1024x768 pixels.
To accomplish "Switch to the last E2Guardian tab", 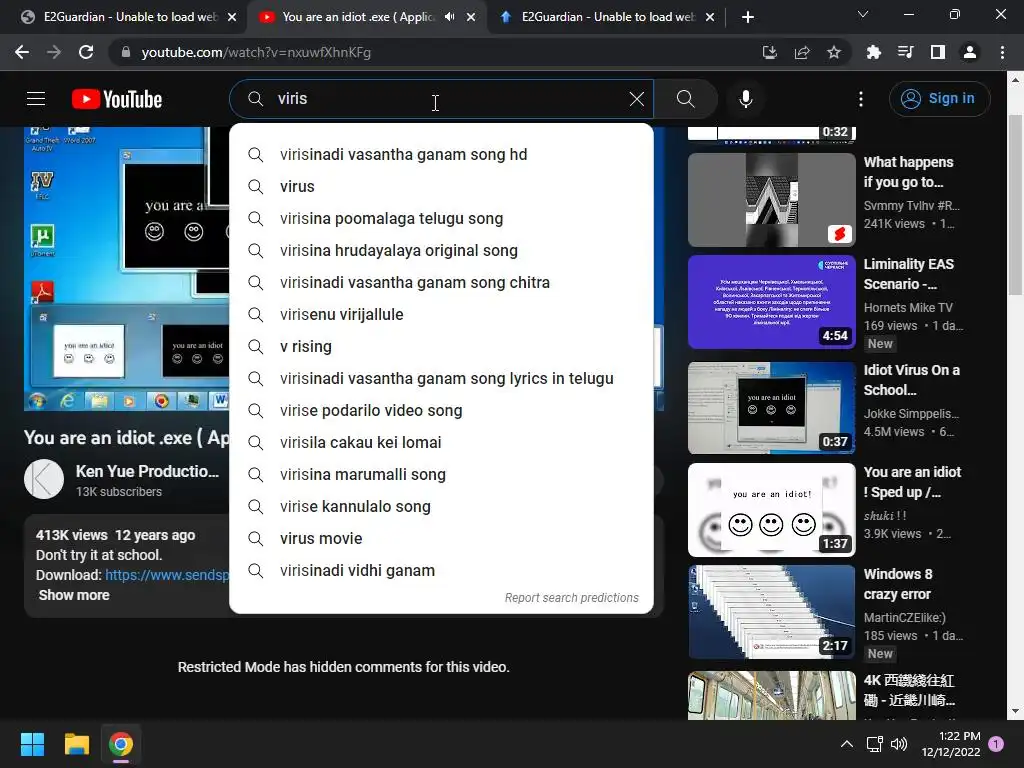I will 607,17.
